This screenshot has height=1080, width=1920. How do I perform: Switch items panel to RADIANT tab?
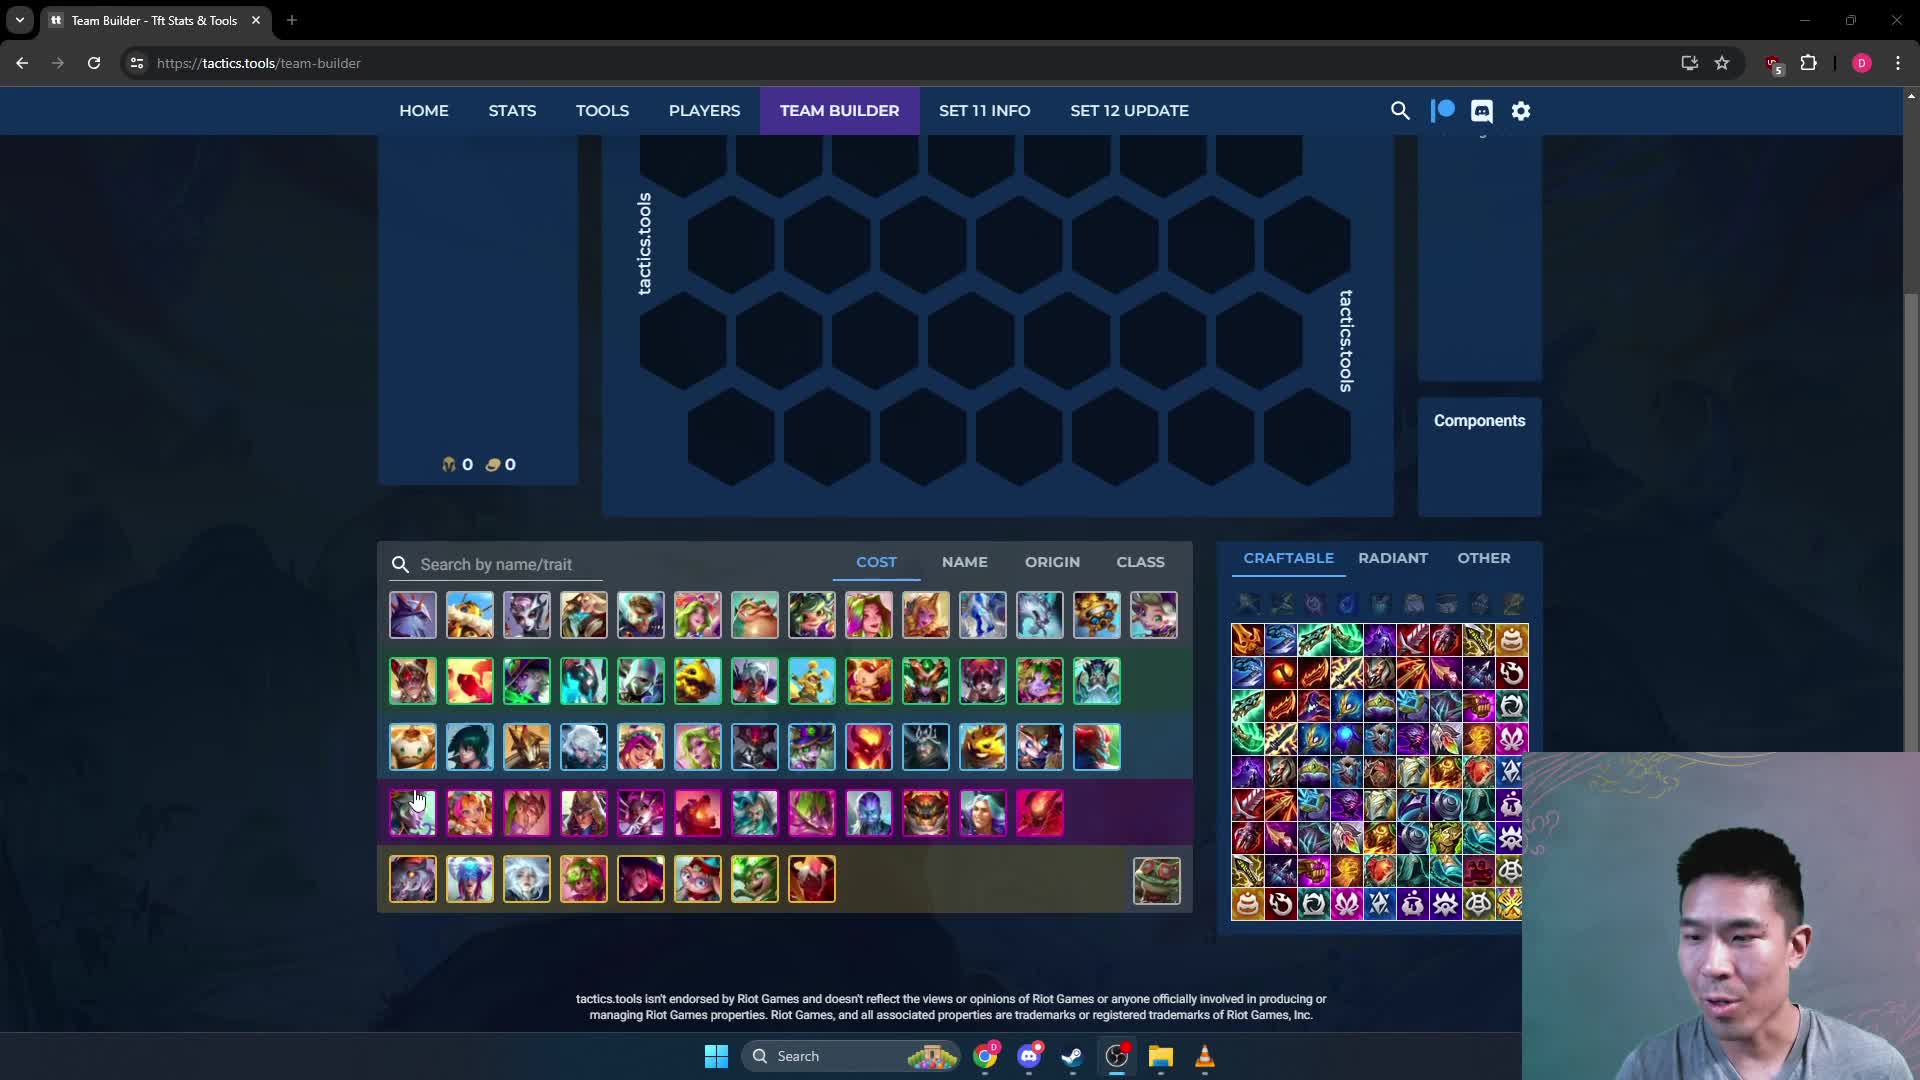tap(1392, 558)
